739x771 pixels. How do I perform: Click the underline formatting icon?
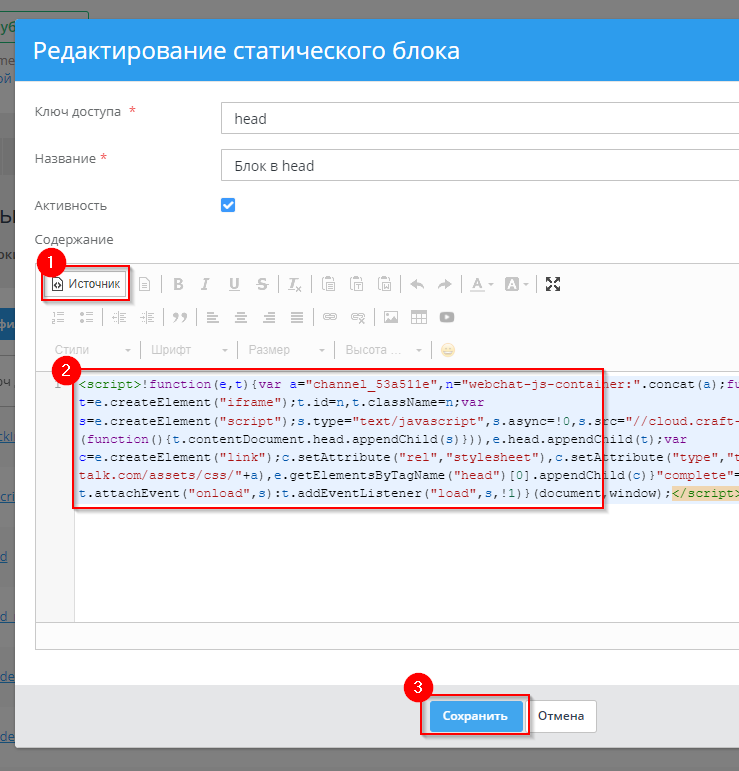click(x=234, y=284)
